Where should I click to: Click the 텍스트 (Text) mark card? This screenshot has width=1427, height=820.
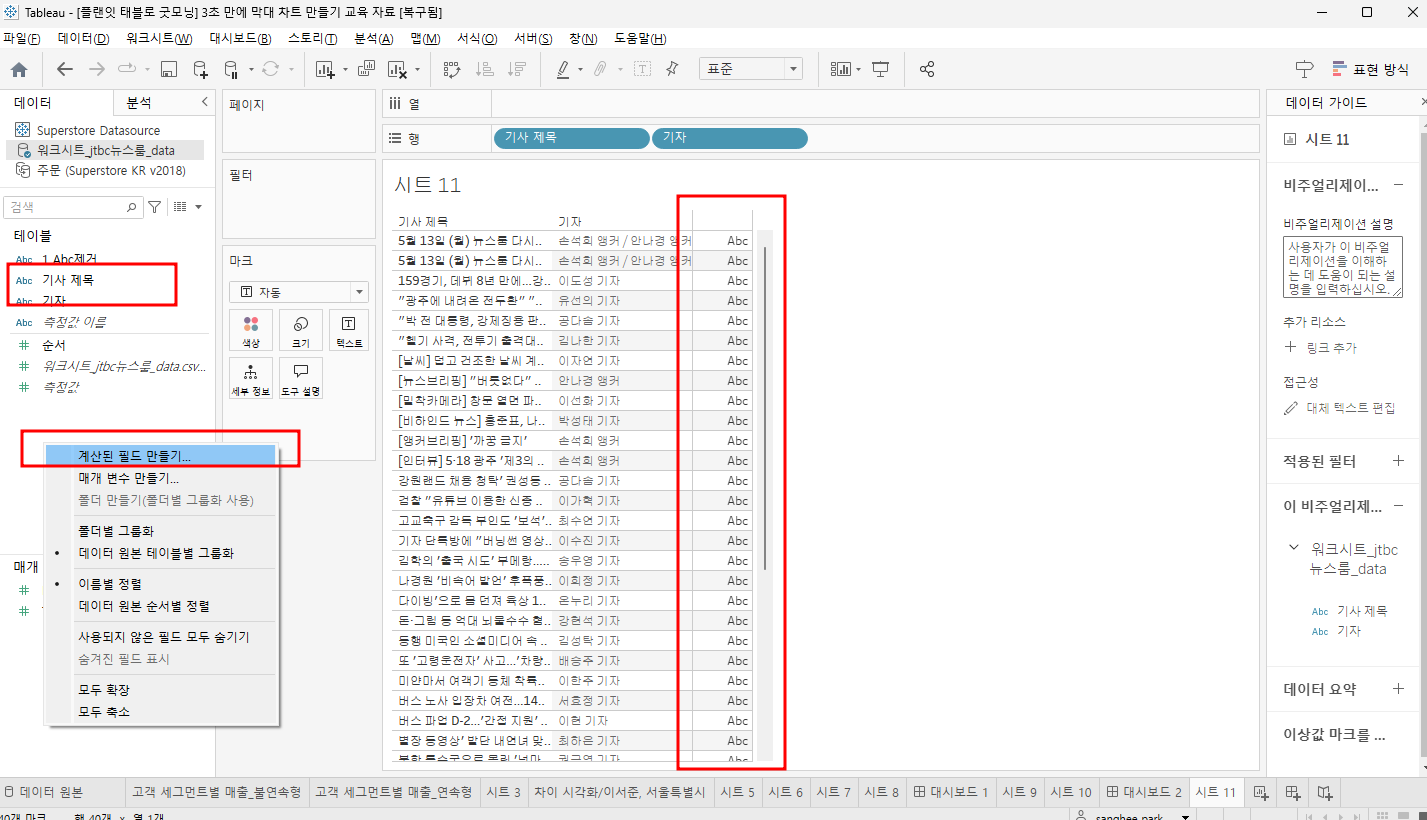349,330
